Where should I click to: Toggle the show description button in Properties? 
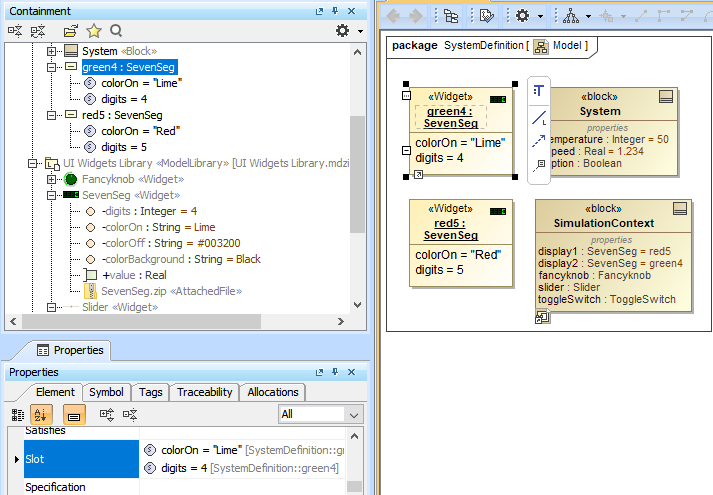click(74, 414)
